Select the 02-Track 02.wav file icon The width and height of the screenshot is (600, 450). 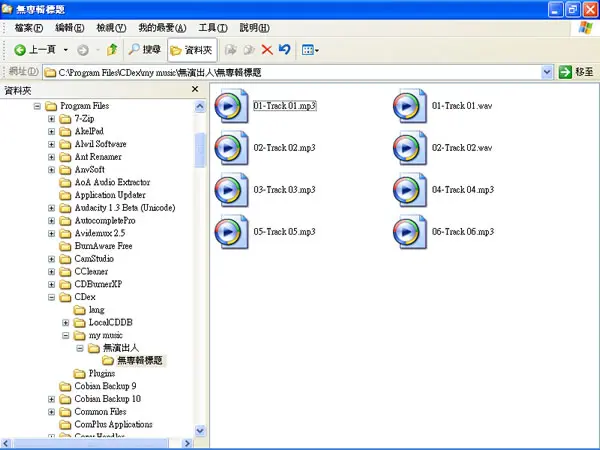[x=409, y=148]
